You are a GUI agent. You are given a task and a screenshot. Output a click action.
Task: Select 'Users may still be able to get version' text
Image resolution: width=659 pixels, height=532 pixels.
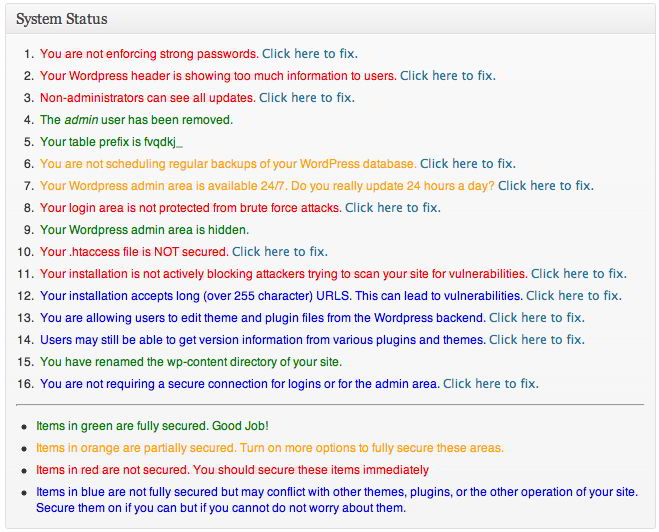(x=263, y=340)
